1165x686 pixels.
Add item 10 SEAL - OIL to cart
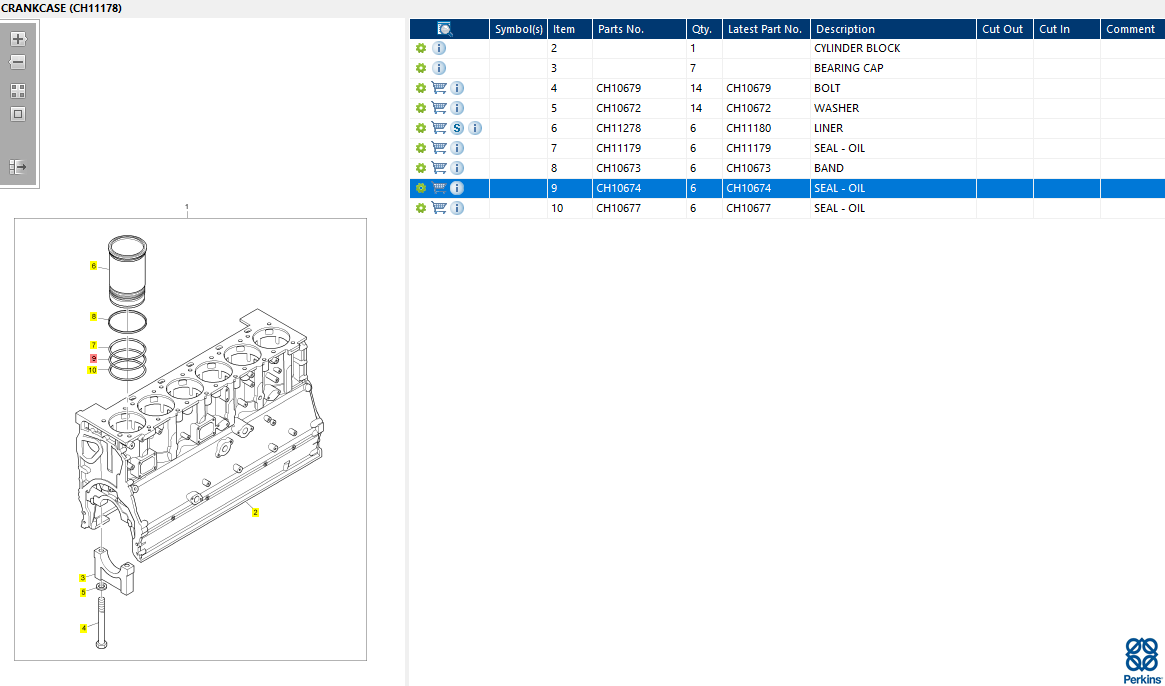439,208
